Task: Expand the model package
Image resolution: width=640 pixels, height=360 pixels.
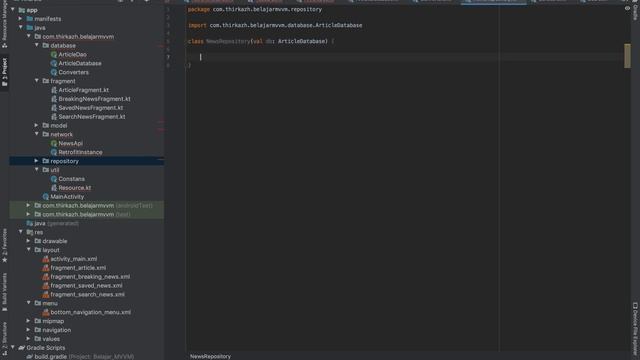Action: click(36, 125)
